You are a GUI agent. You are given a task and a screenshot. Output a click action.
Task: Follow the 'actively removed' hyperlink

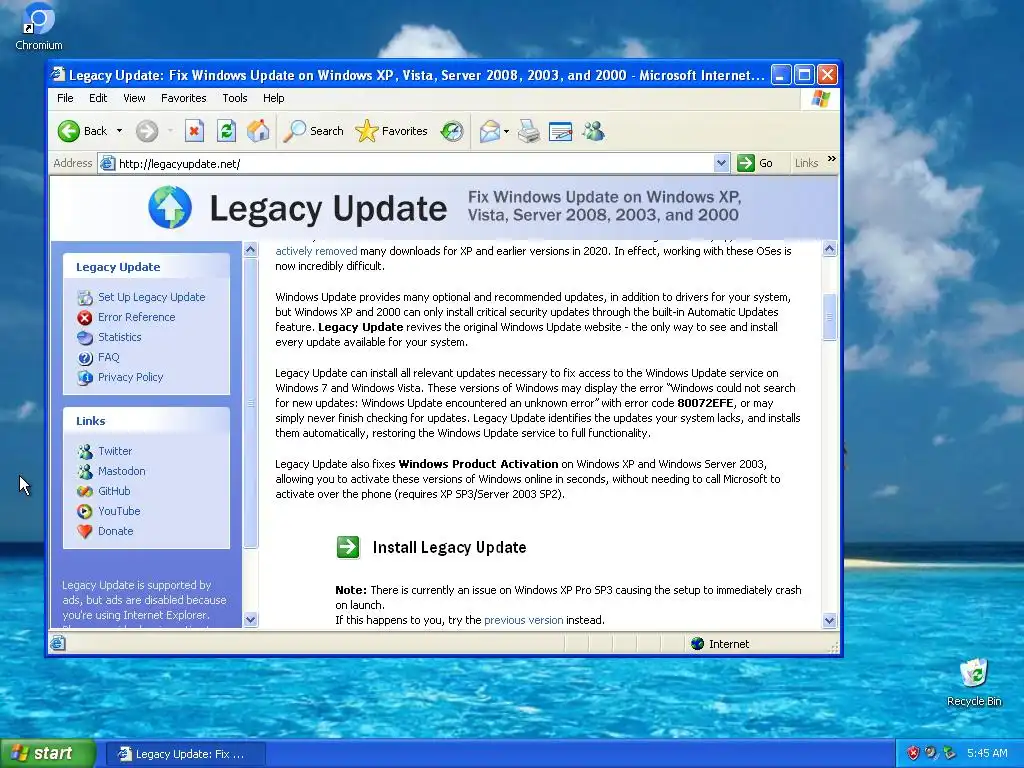[316, 251]
